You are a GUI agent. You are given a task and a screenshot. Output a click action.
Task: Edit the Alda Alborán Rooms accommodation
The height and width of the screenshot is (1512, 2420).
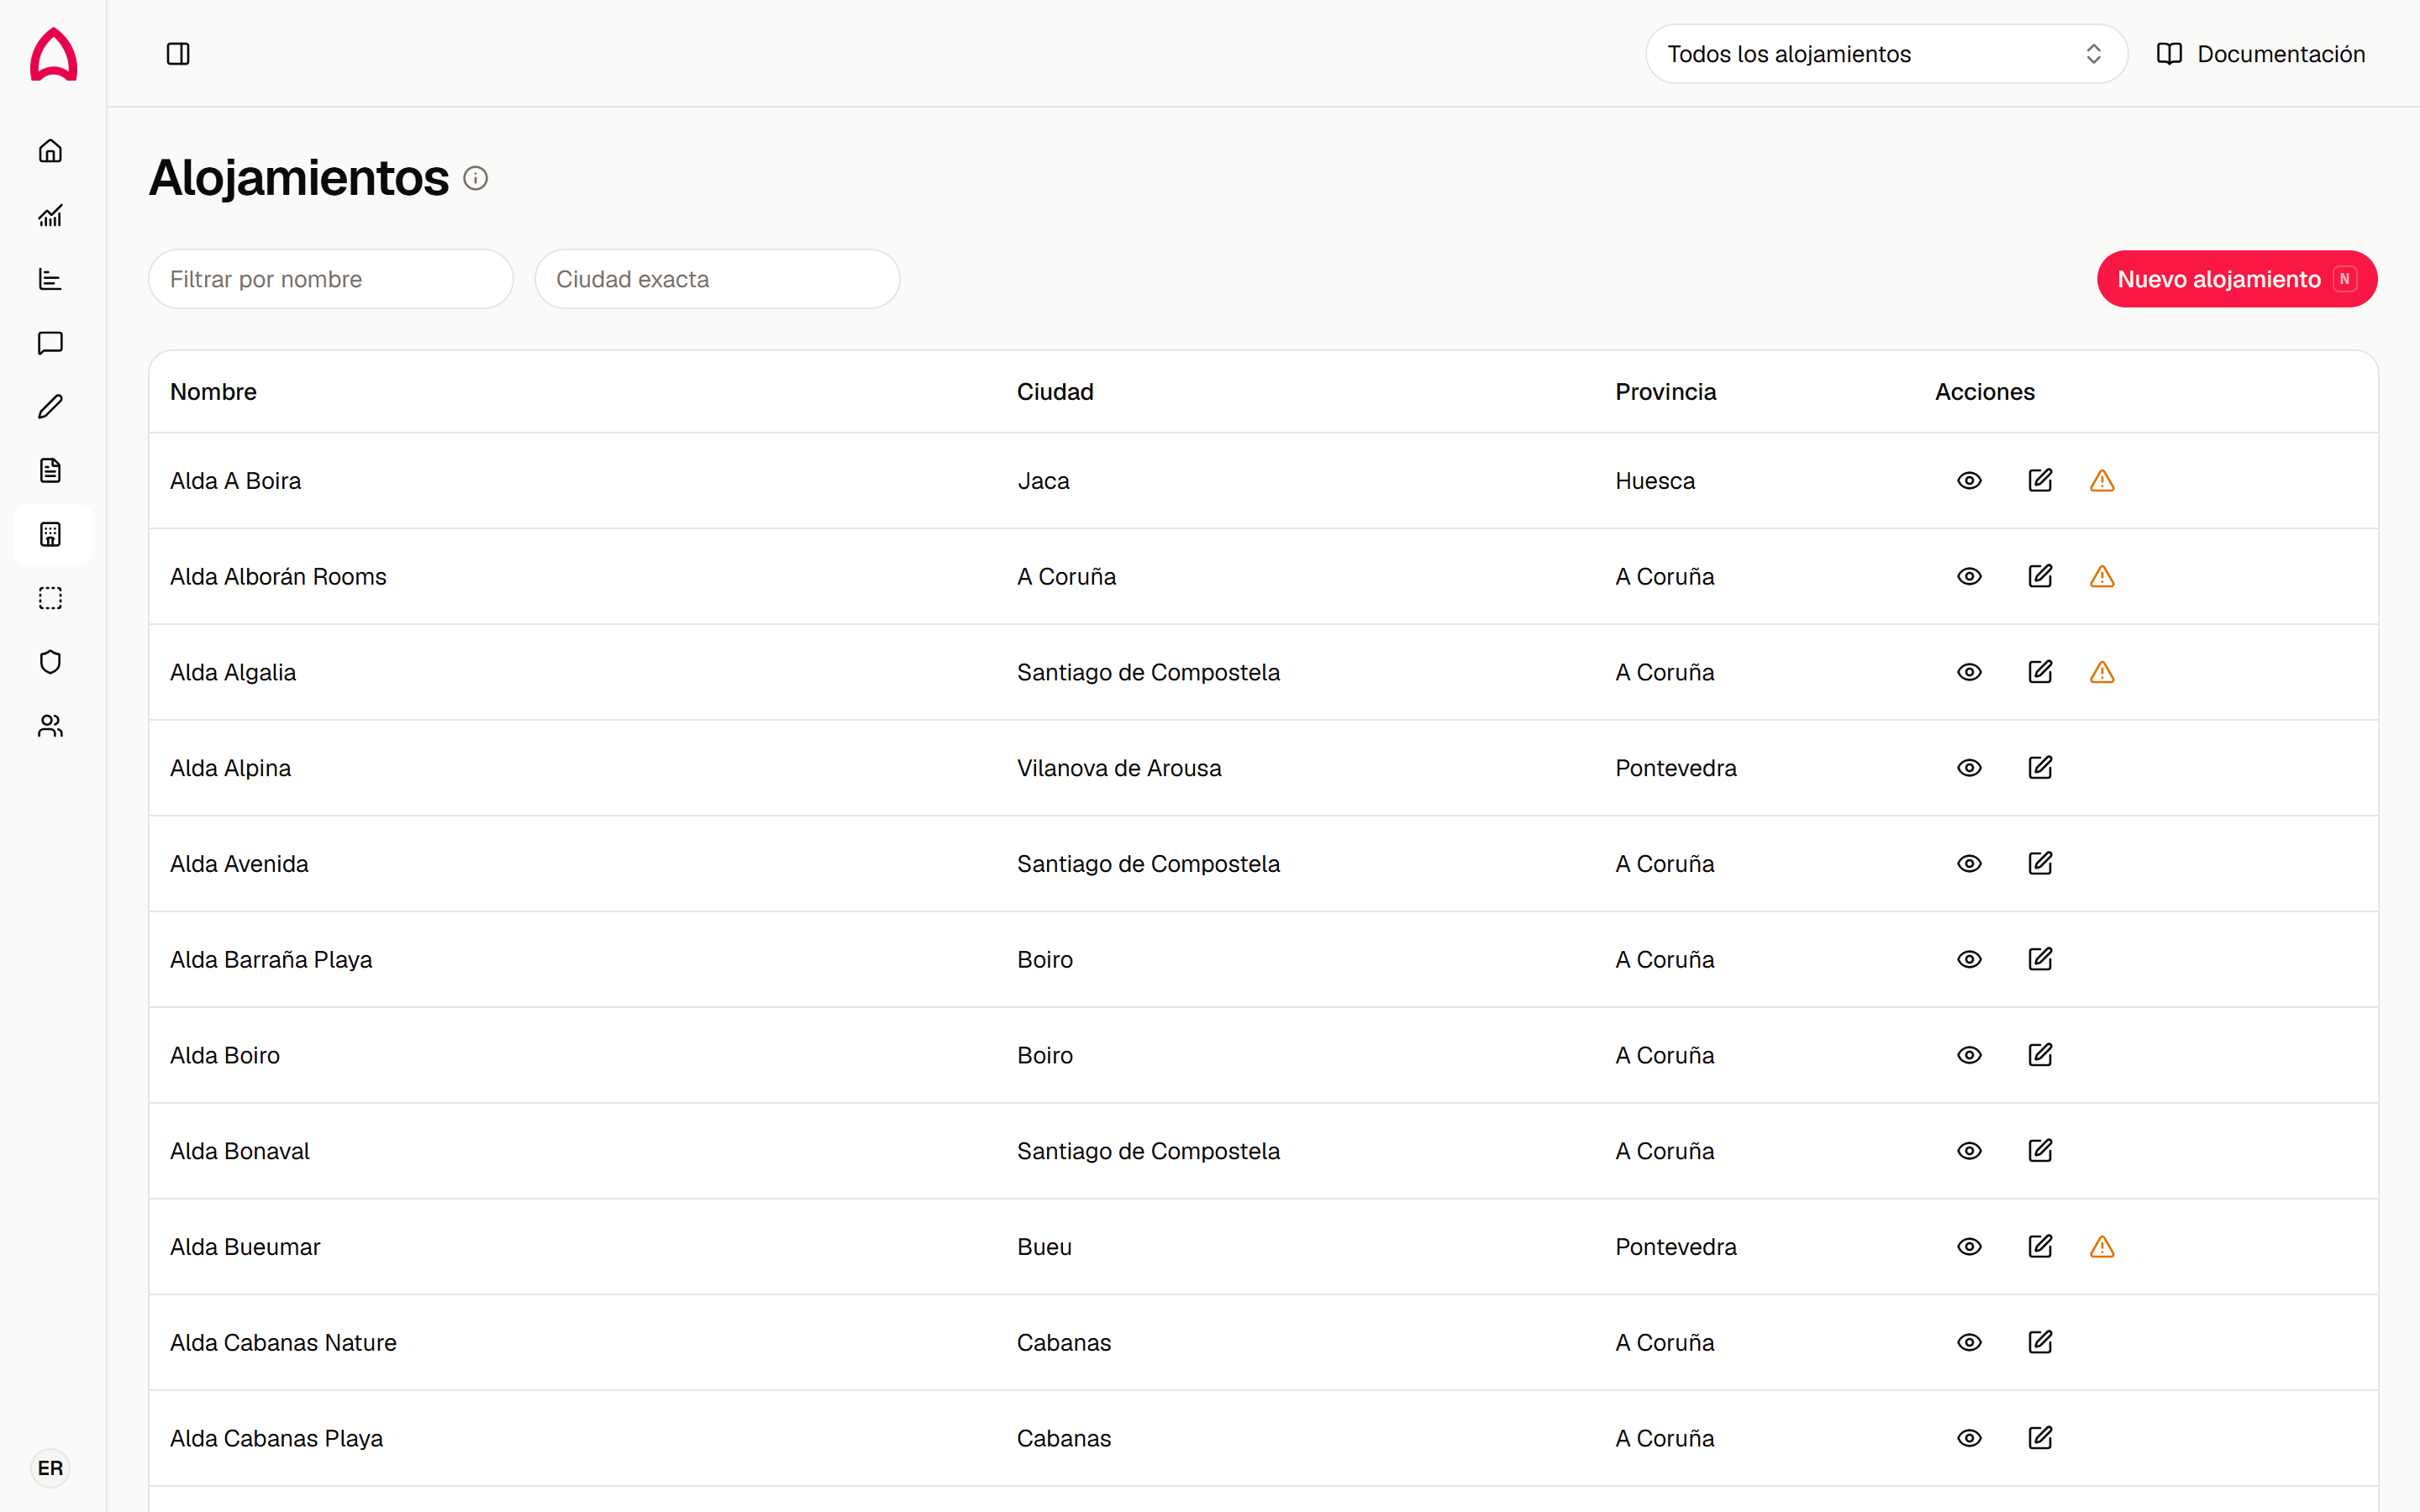click(x=2040, y=577)
